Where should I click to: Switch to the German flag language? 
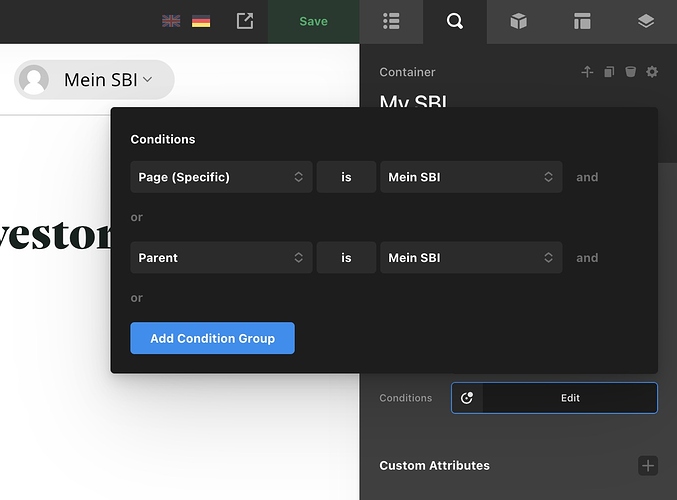(x=201, y=21)
